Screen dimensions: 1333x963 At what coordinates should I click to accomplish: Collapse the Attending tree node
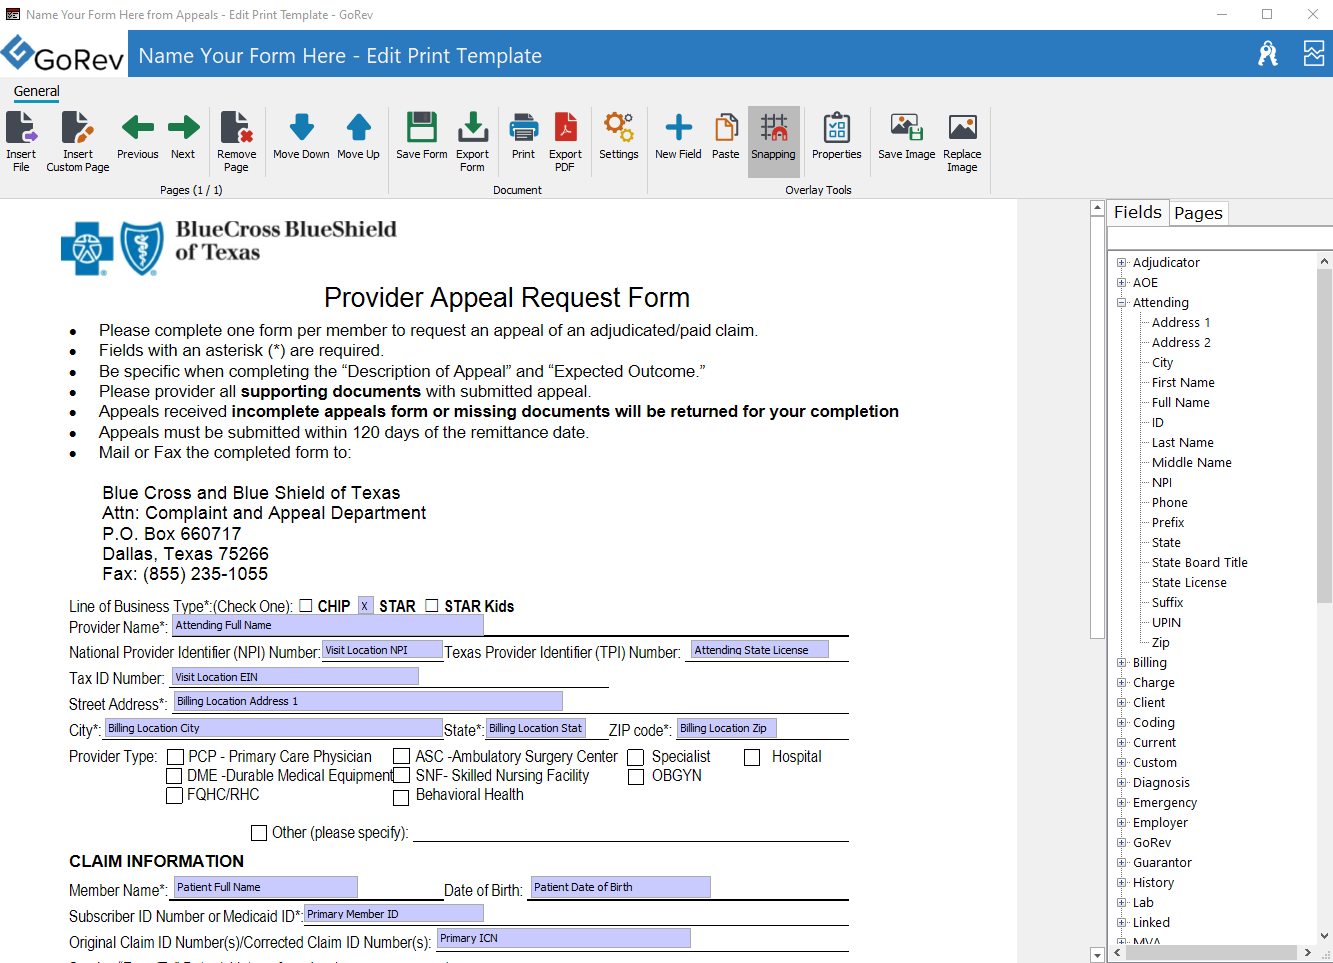pyautogui.click(x=1121, y=302)
